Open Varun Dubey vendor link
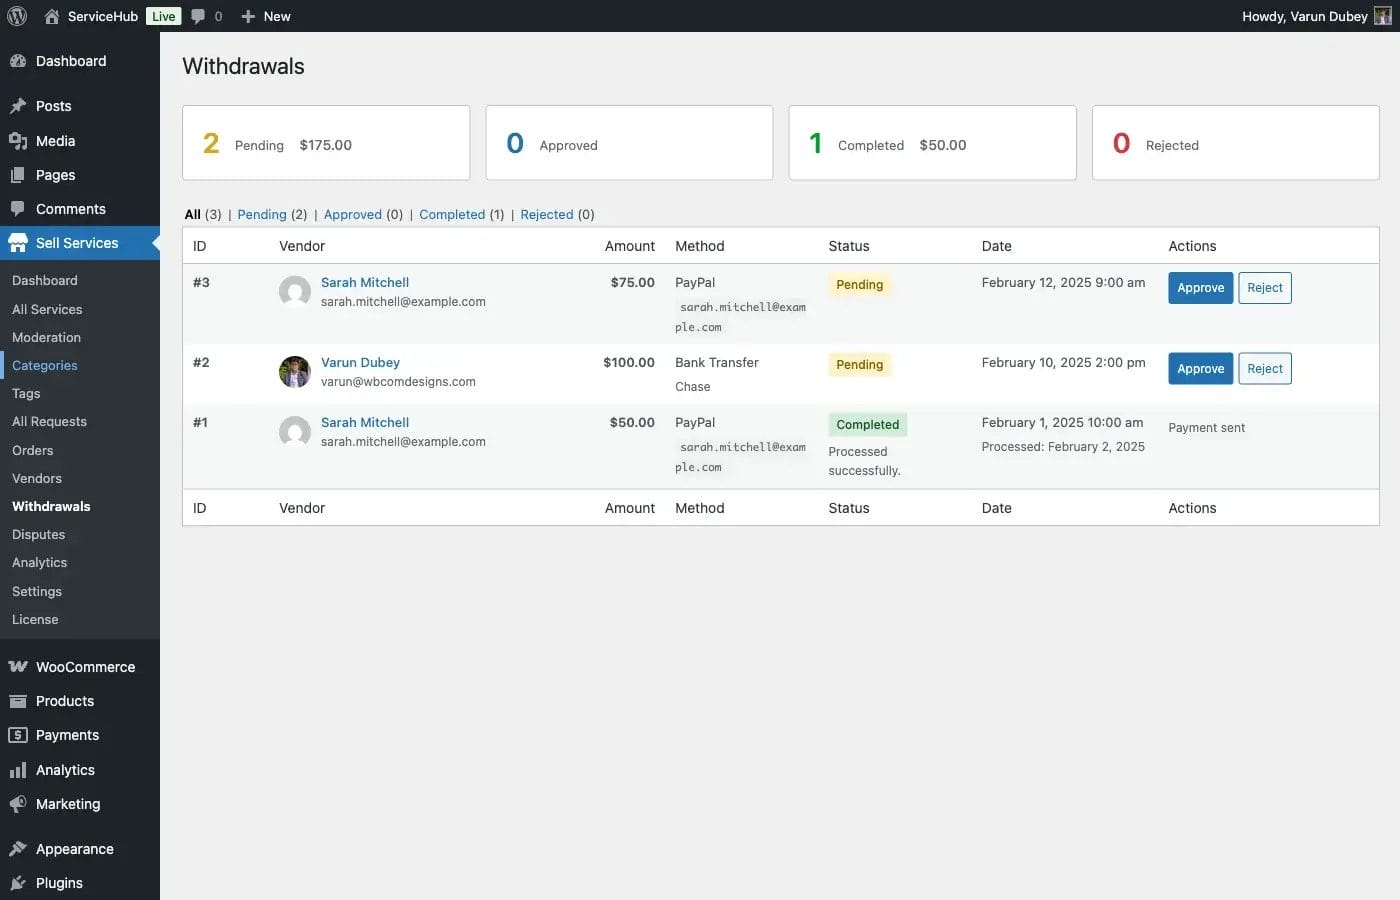 point(360,362)
